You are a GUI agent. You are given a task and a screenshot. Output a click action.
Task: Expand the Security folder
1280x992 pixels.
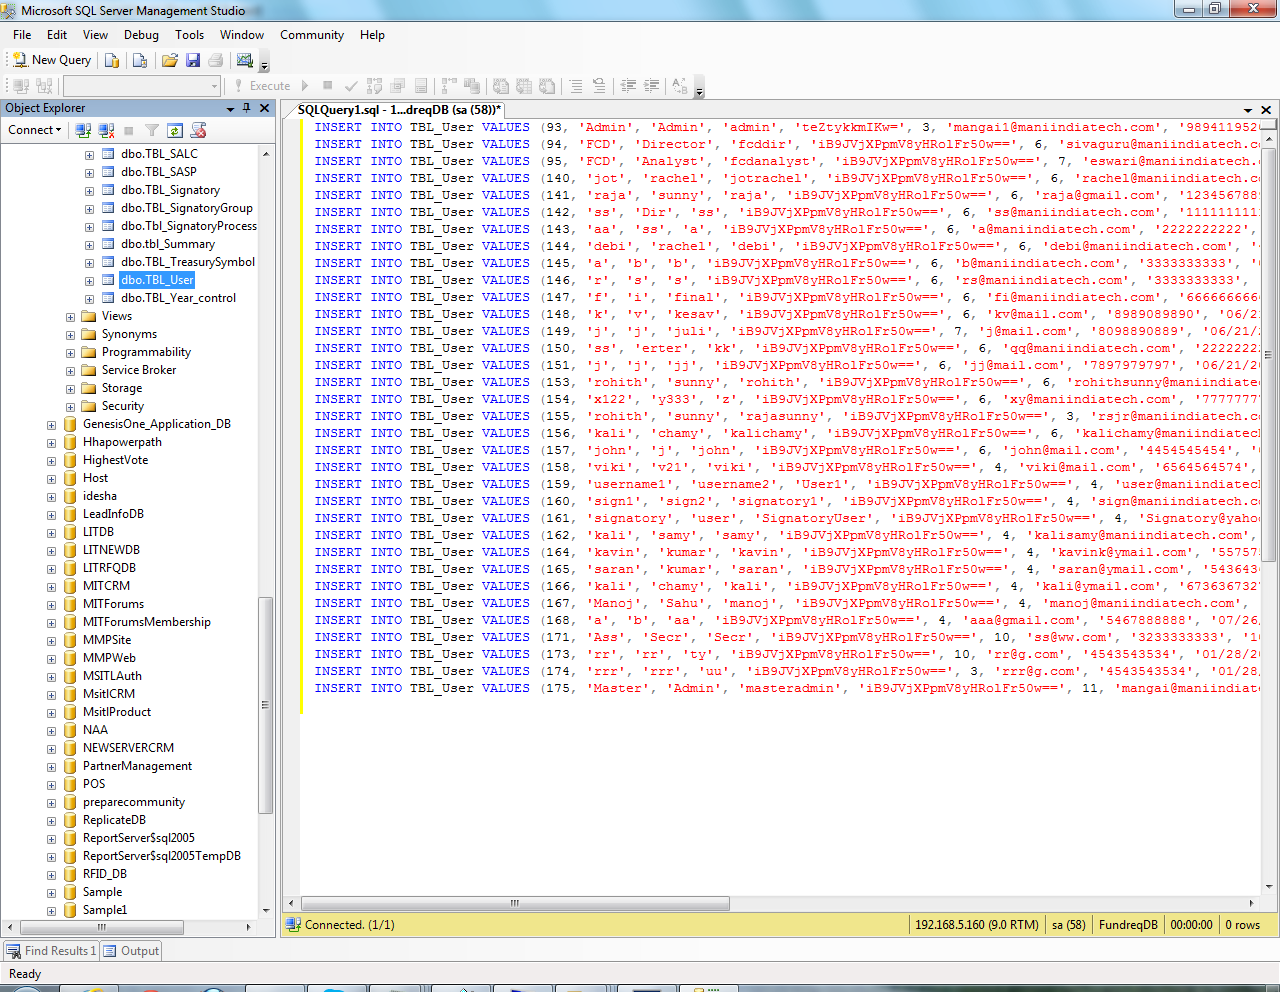click(x=70, y=407)
